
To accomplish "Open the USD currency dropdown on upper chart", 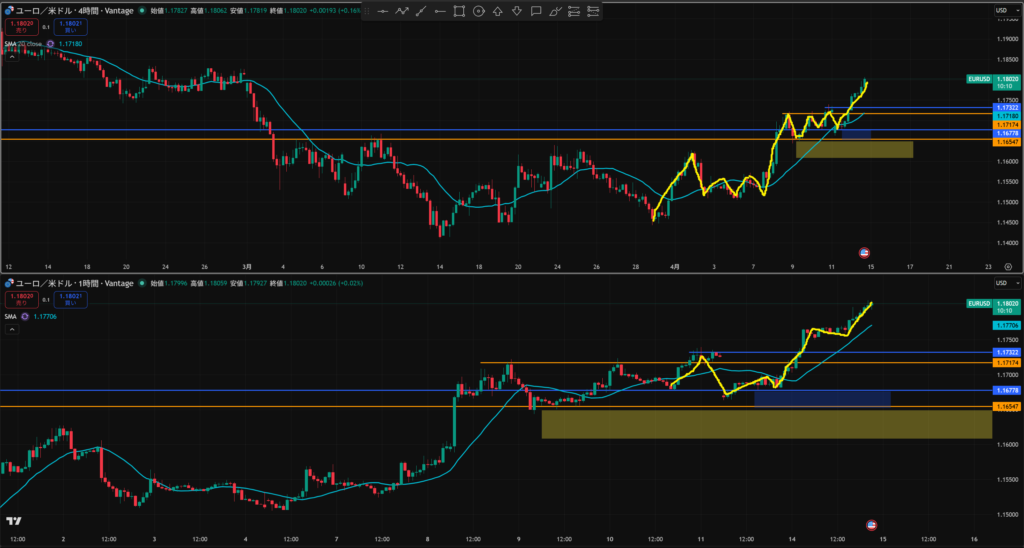I will [1000, 10].
